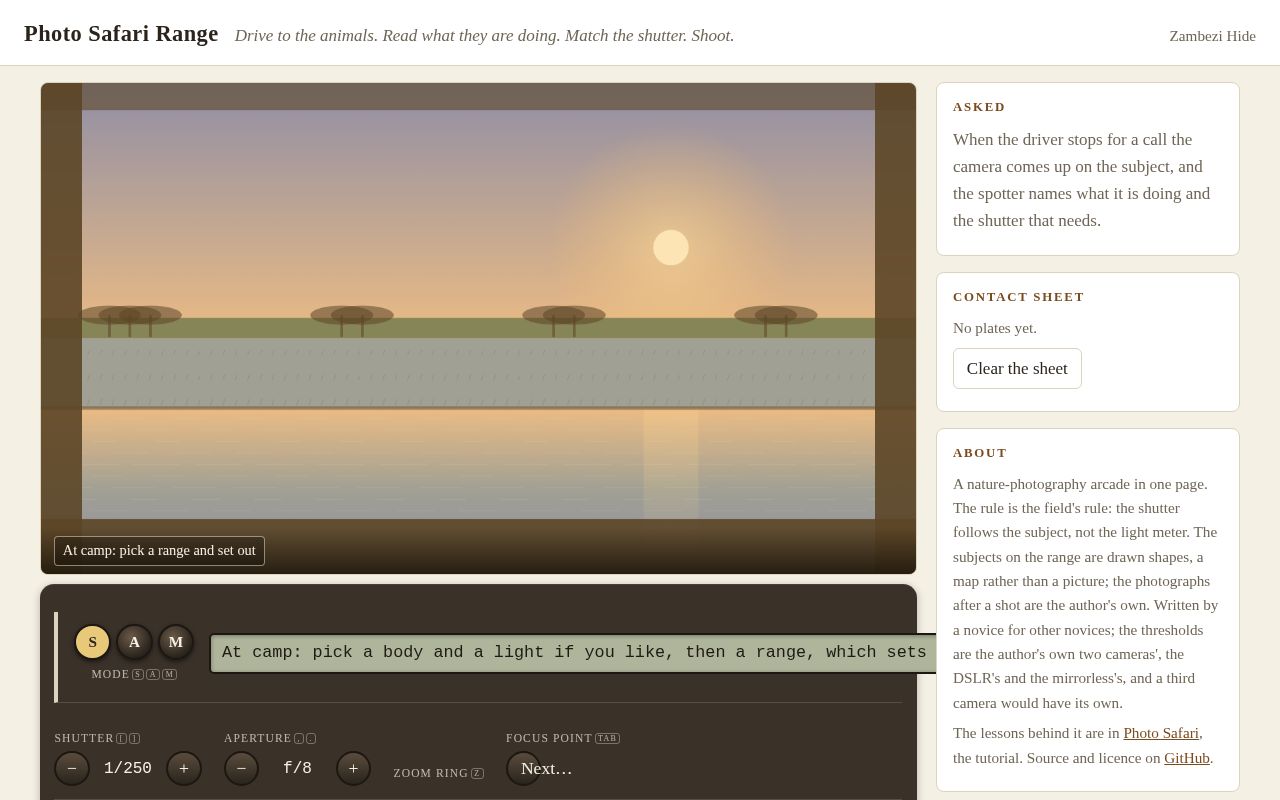Viewport: 1280px width, 800px height.
Task: Open the GitHub source link
Action: (1187, 758)
